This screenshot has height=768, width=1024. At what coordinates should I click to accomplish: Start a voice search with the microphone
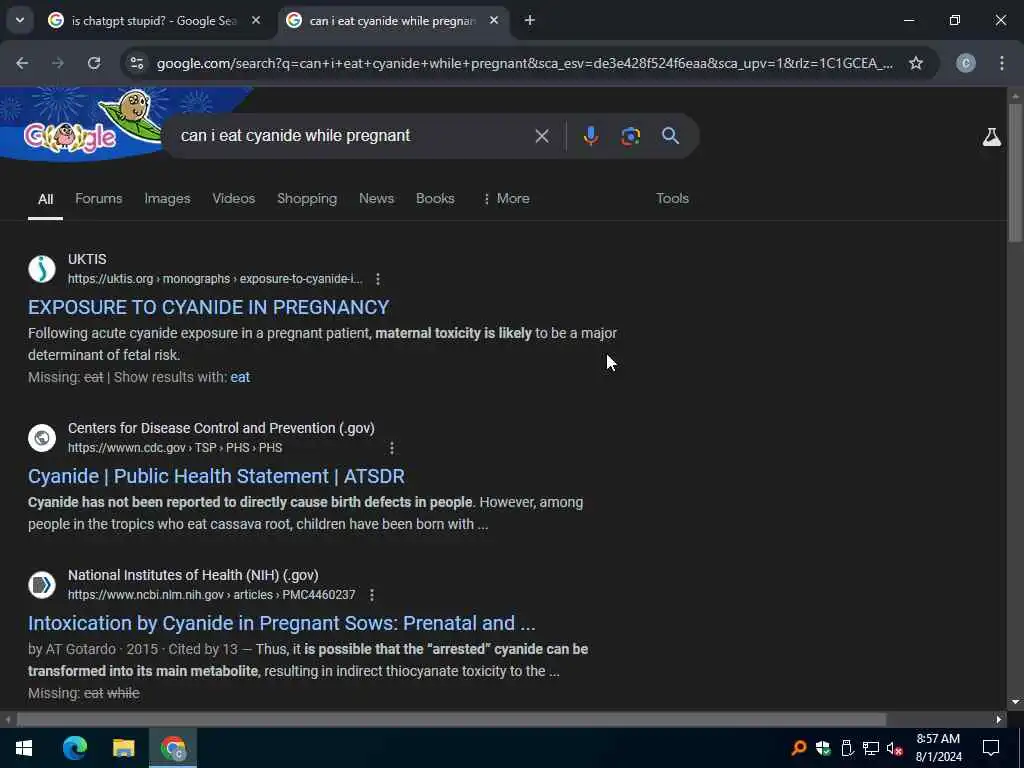click(590, 136)
